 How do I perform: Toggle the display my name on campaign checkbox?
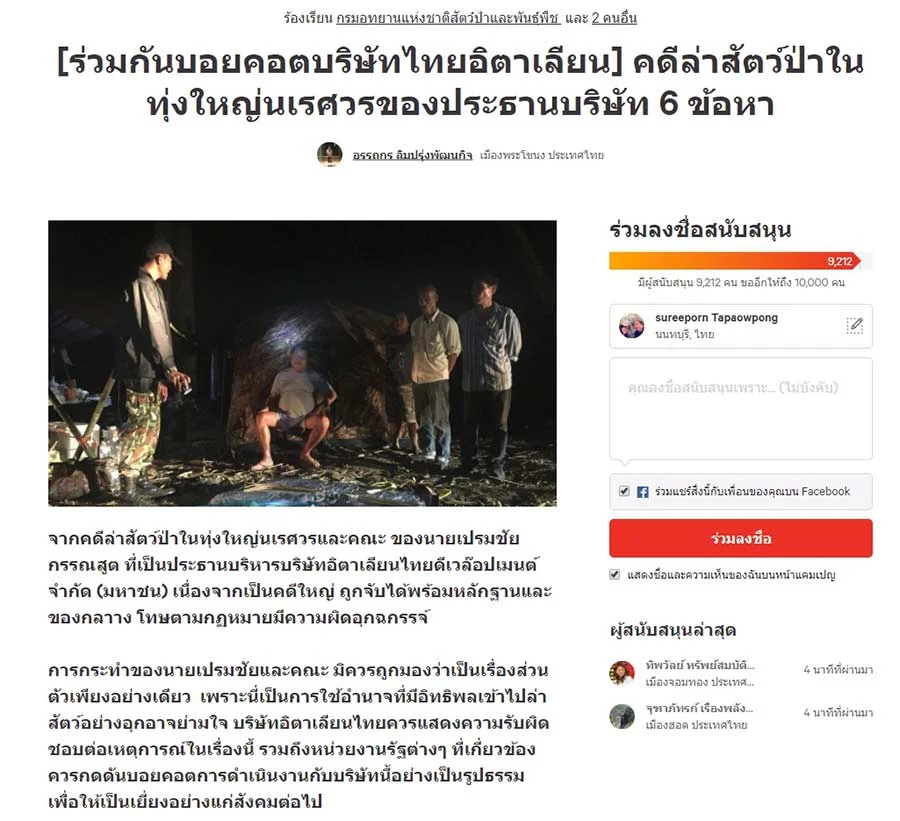pos(614,574)
